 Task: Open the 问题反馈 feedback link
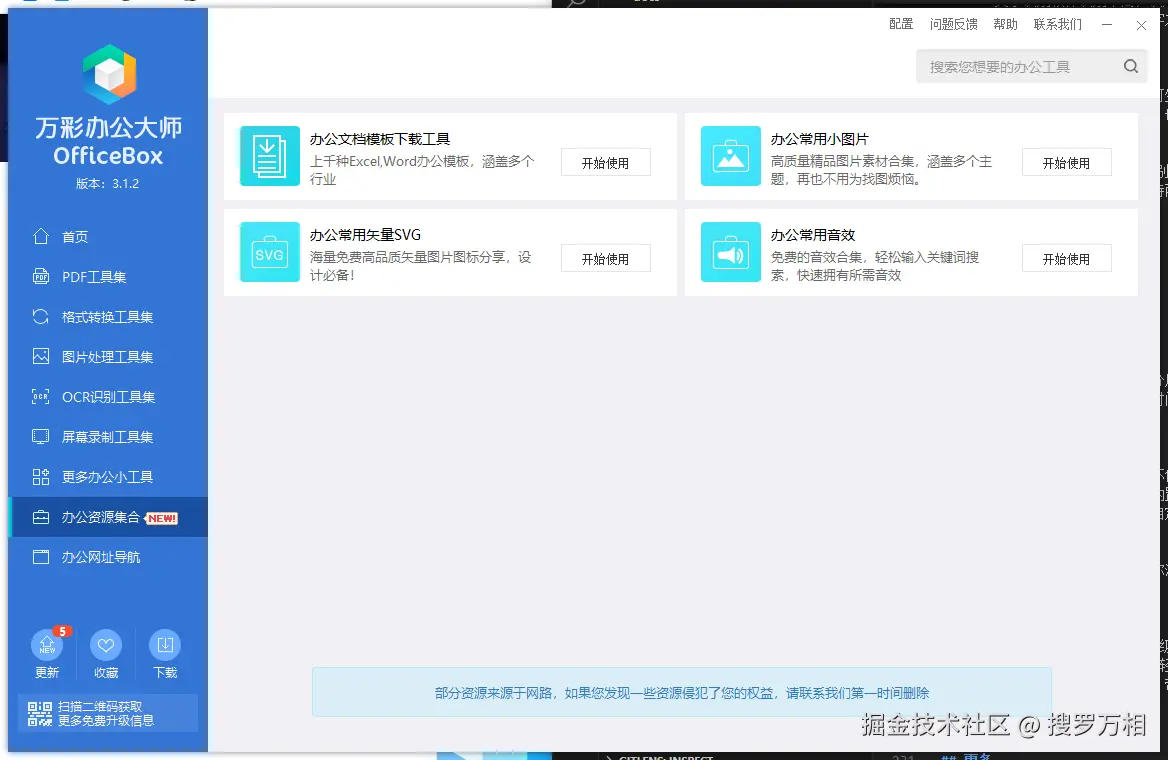click(953, 24)
